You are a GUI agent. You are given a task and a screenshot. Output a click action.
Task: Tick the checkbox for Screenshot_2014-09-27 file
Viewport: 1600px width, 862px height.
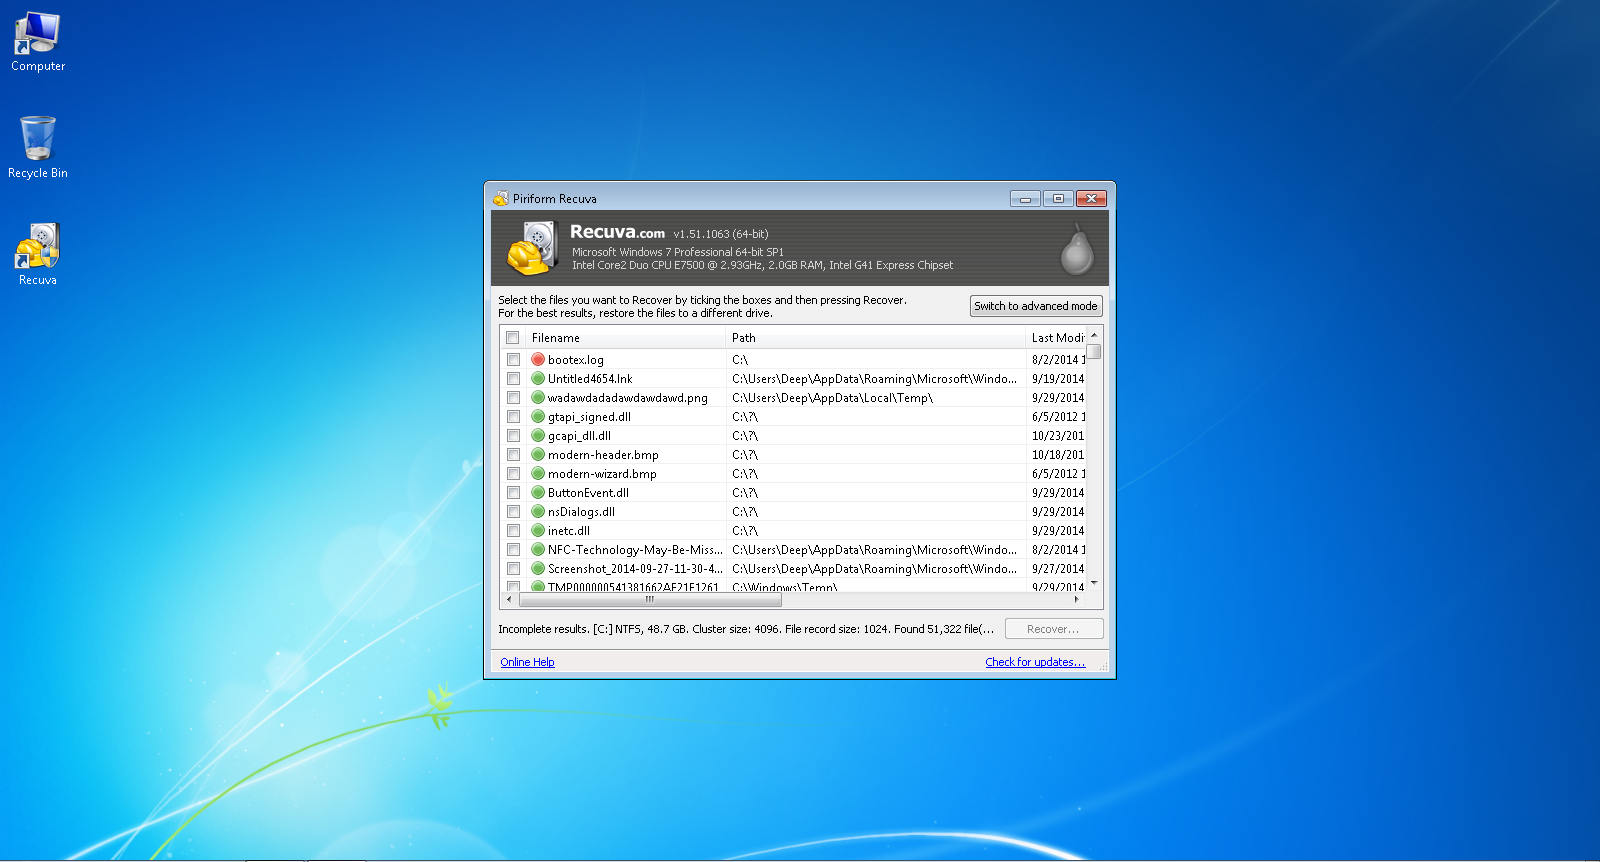513,568
